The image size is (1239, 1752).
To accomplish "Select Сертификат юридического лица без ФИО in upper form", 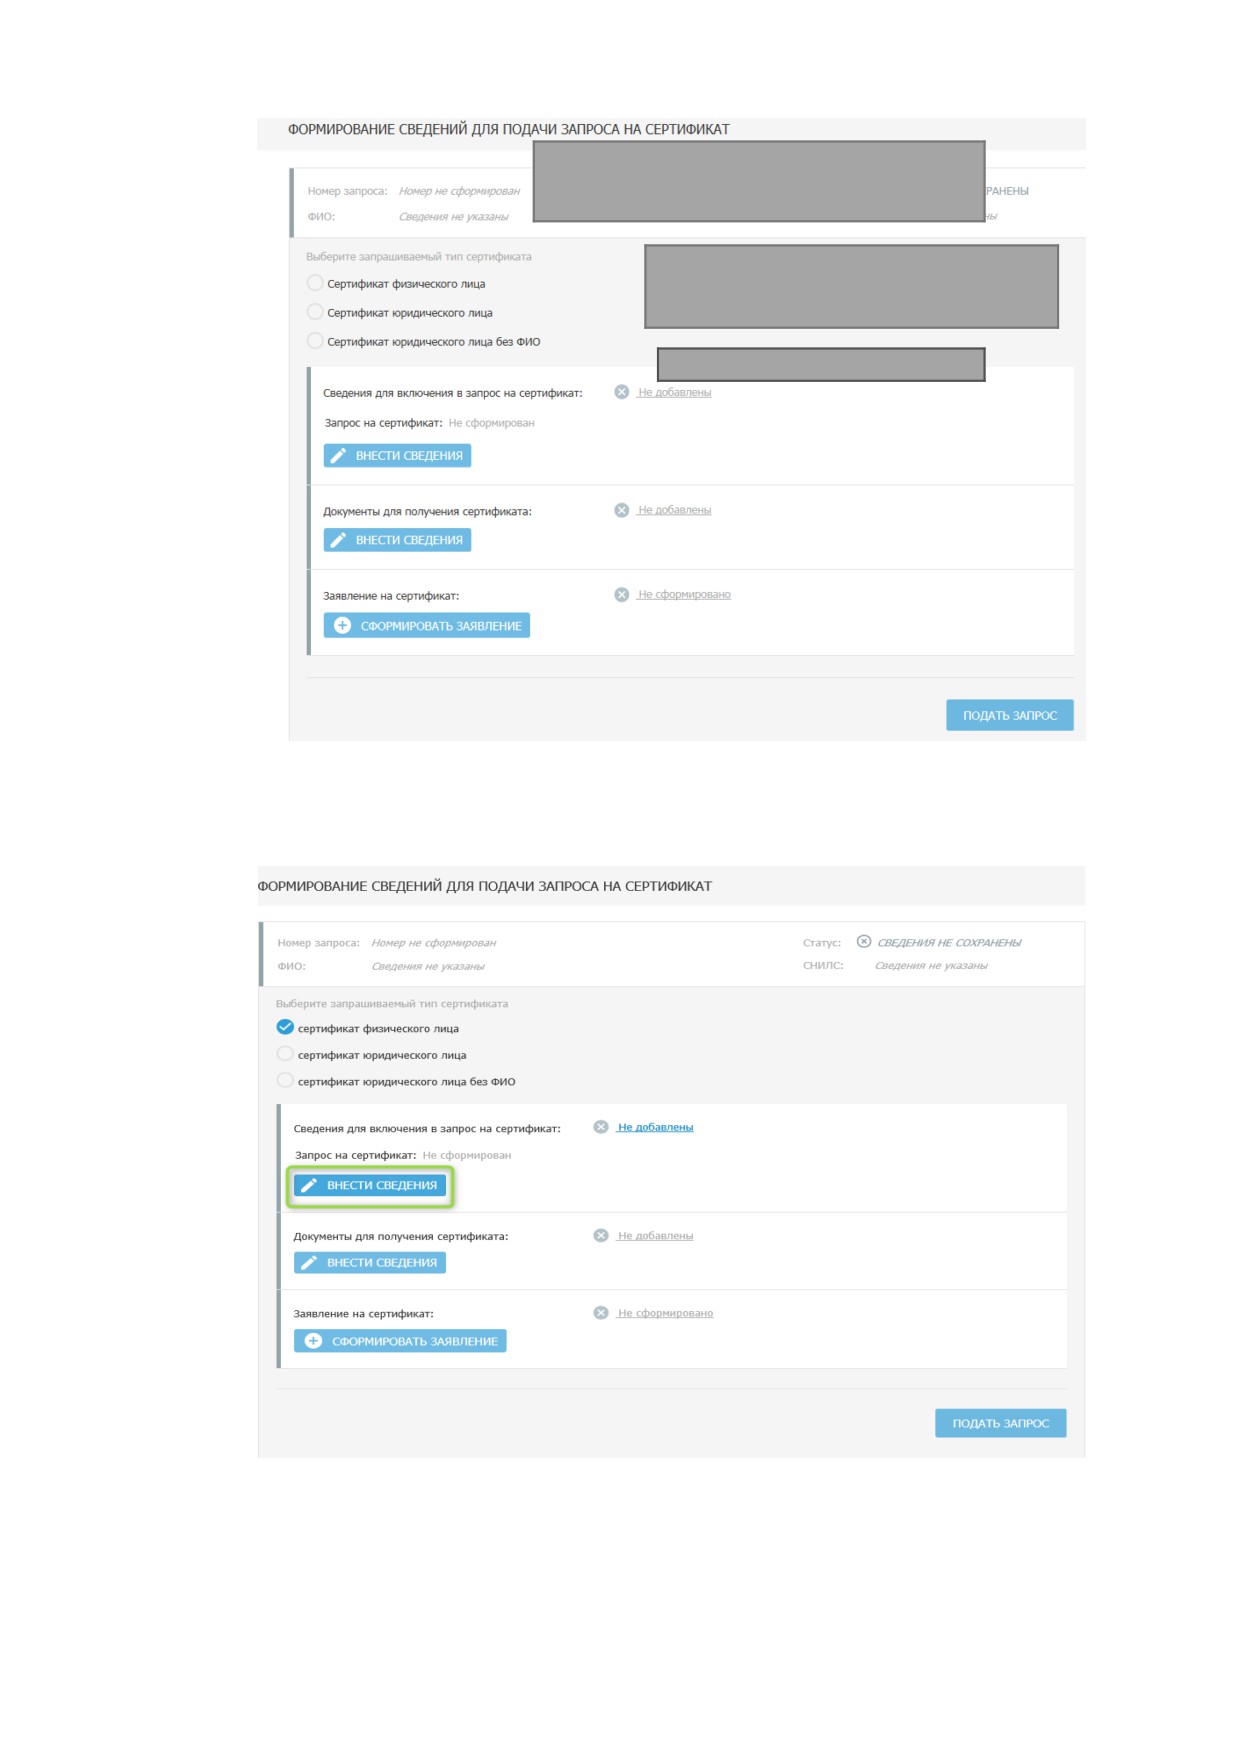I will click(315, 341).
